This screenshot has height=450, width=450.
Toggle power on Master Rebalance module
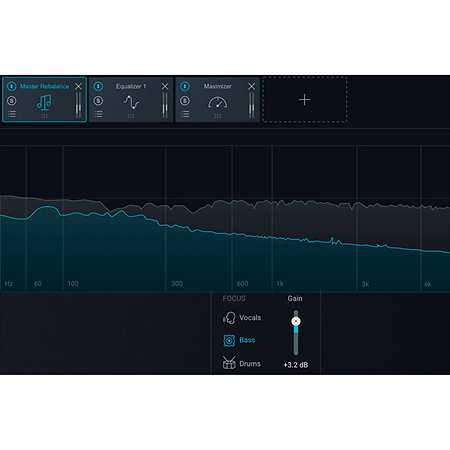[12, 86]
